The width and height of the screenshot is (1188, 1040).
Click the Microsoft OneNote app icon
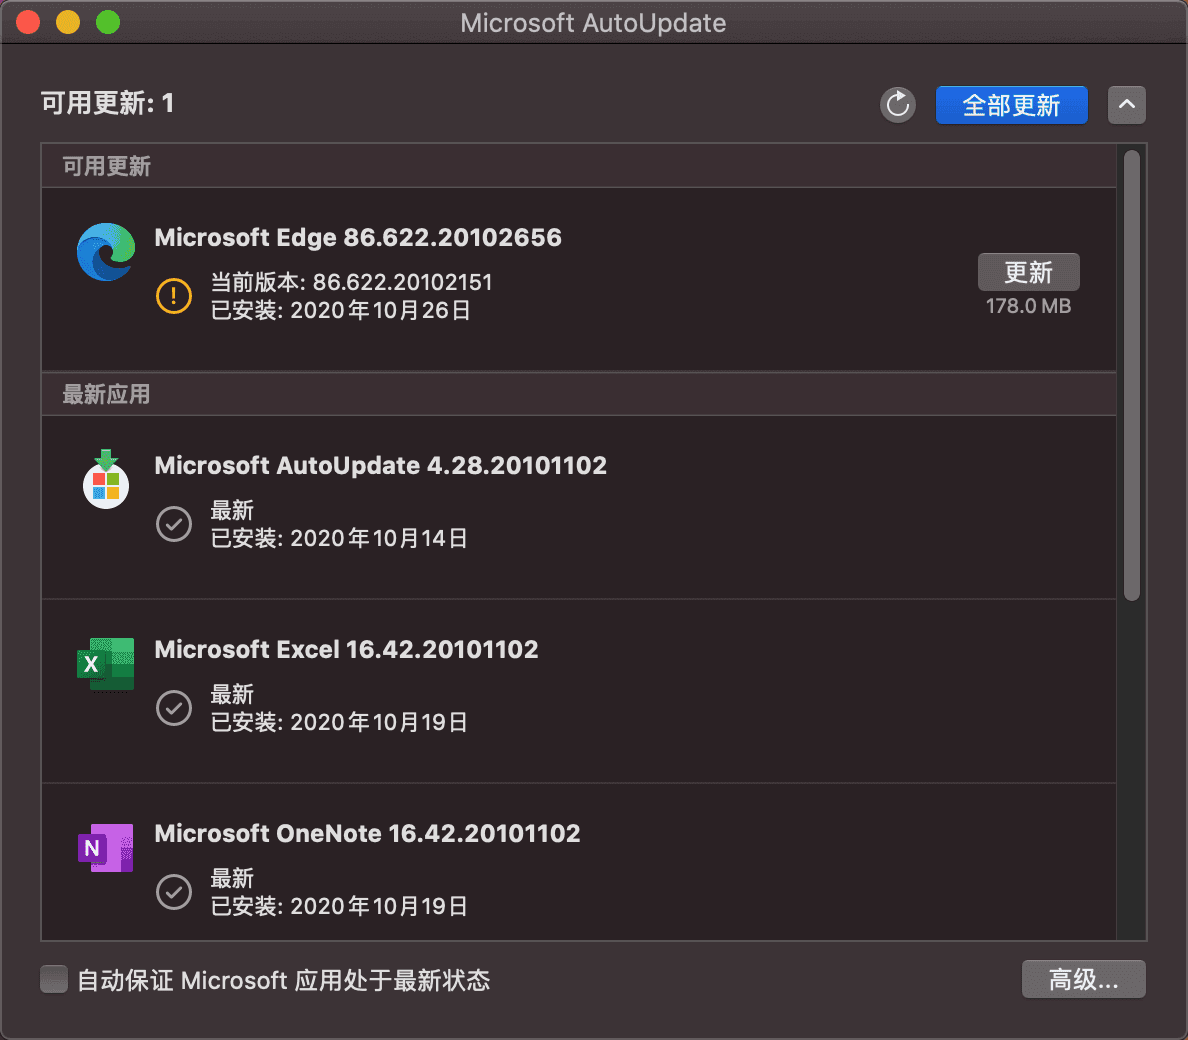point(105,848)
